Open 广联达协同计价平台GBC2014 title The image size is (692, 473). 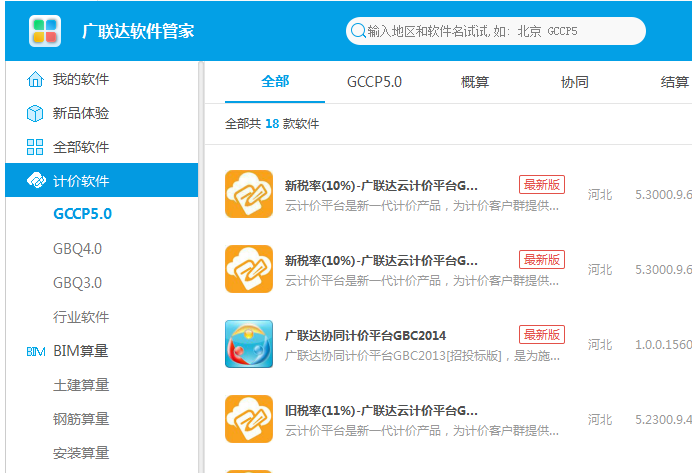click(x=365, y=336)
